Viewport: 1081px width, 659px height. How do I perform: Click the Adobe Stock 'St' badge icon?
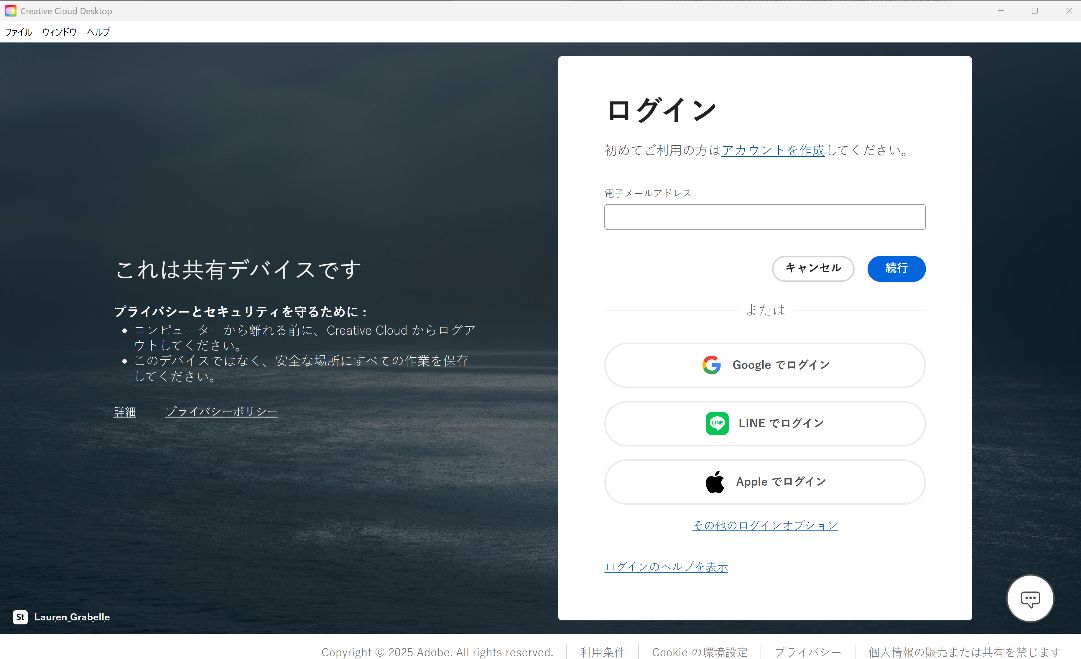(21, 617)
